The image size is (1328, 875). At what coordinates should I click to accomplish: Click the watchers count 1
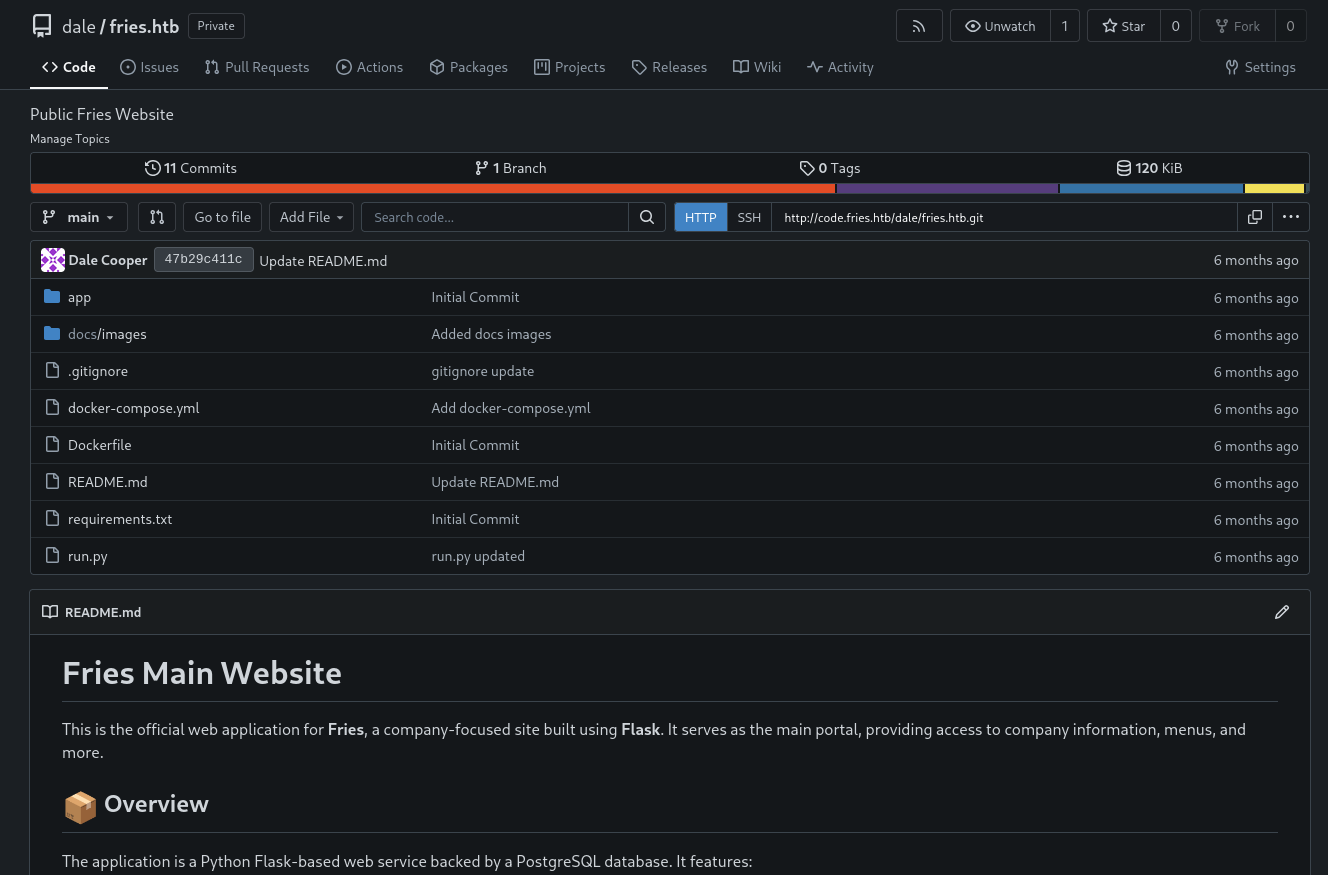[1065, 26]
